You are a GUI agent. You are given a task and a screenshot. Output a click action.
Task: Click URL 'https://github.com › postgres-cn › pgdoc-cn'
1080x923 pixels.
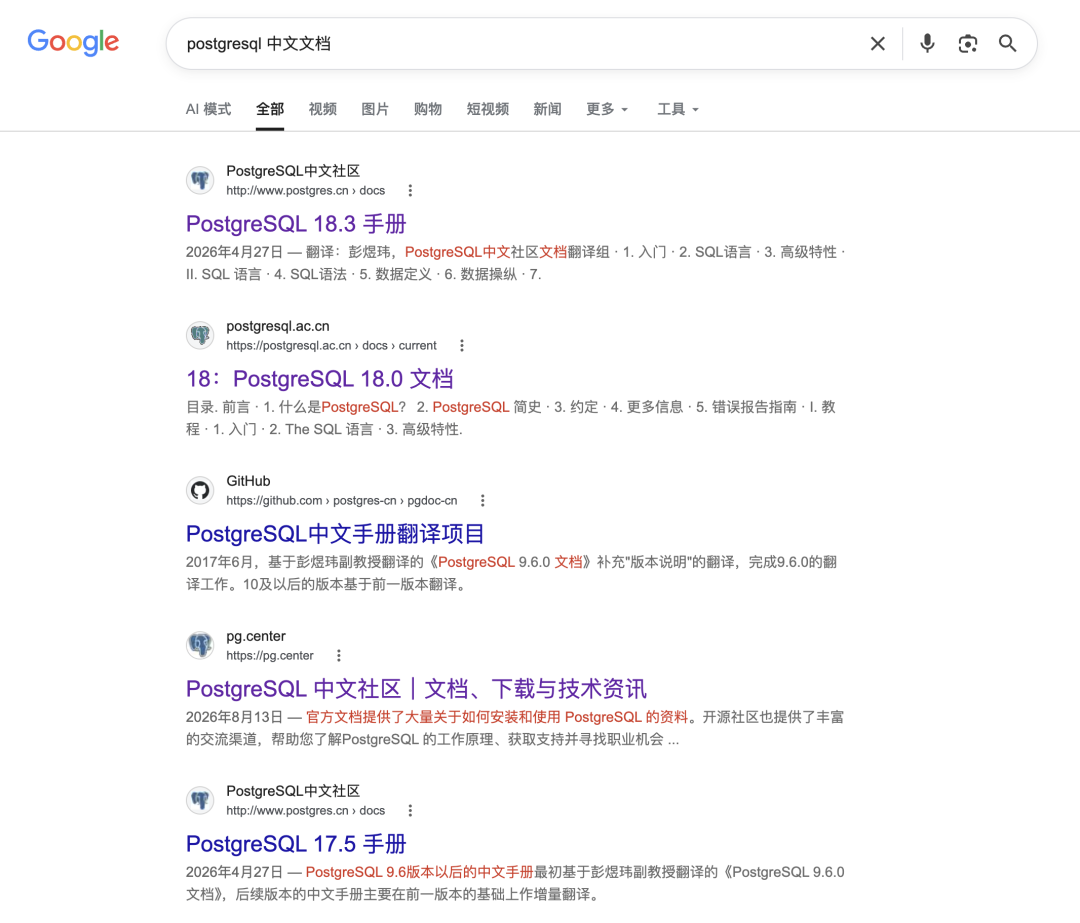(x=342, y=500)
